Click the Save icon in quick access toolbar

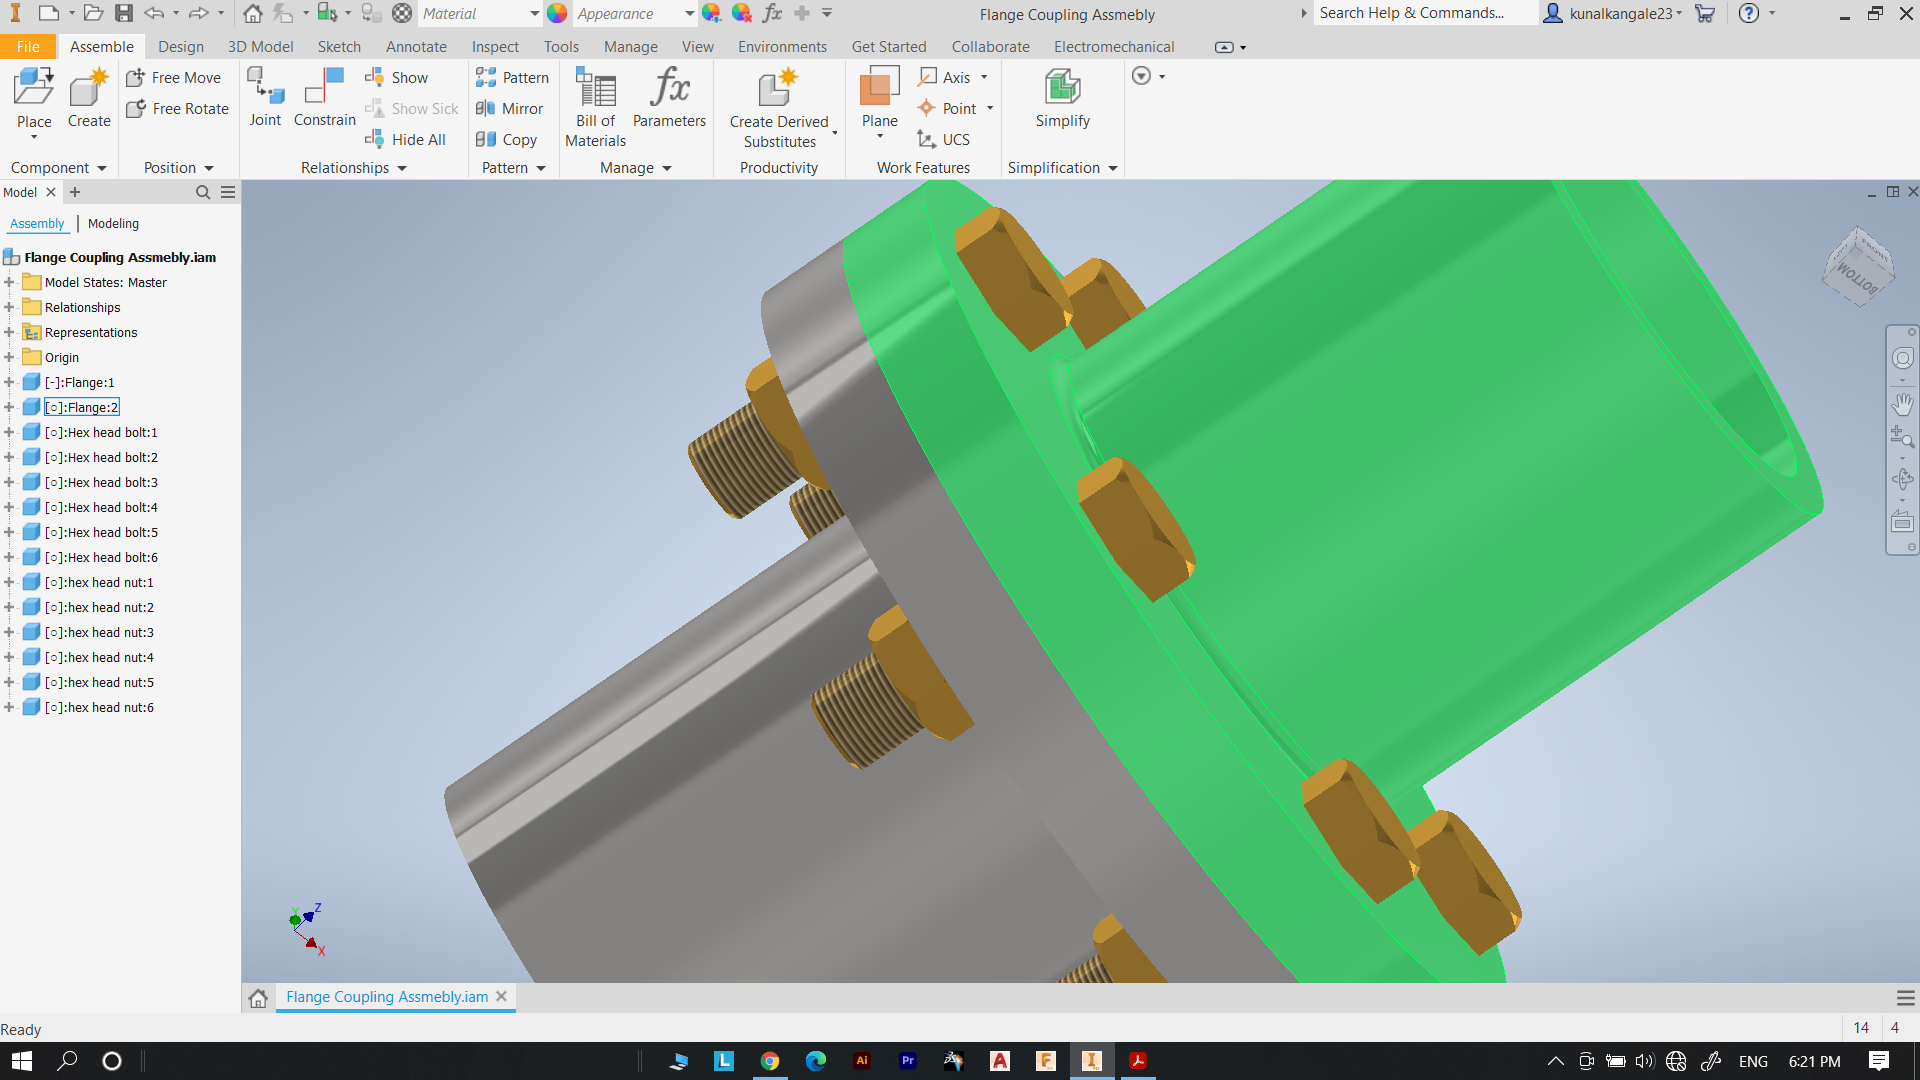click(x=124, y=13)
